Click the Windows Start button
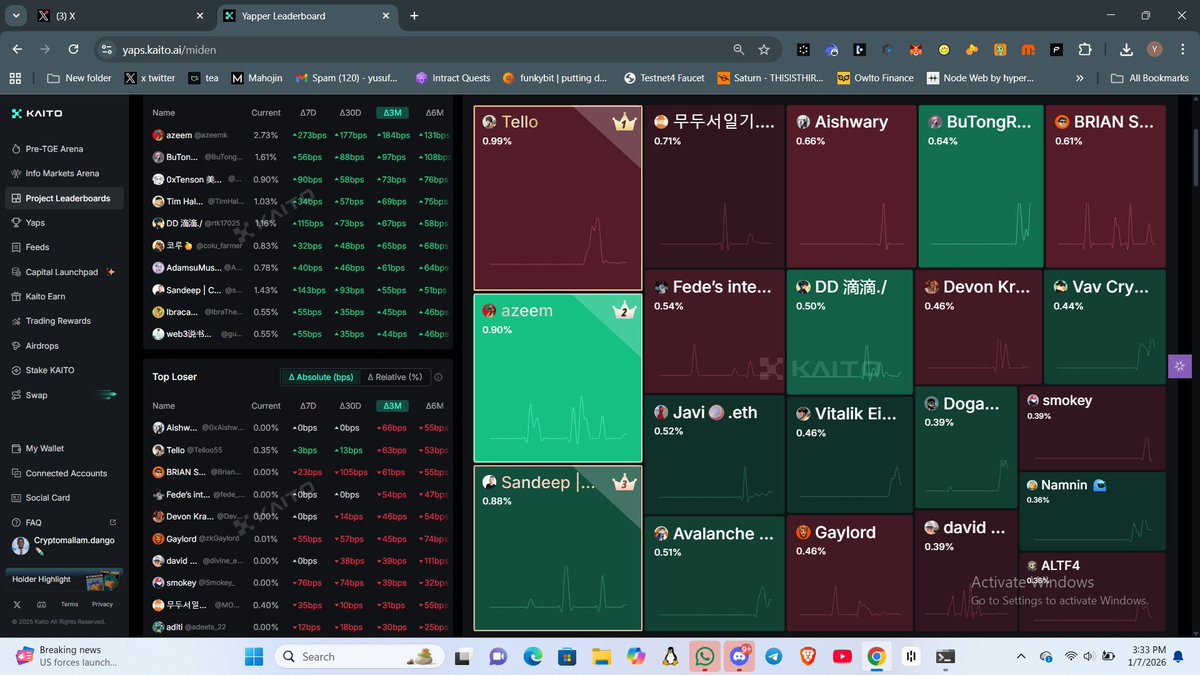 (x=254, y=656)
